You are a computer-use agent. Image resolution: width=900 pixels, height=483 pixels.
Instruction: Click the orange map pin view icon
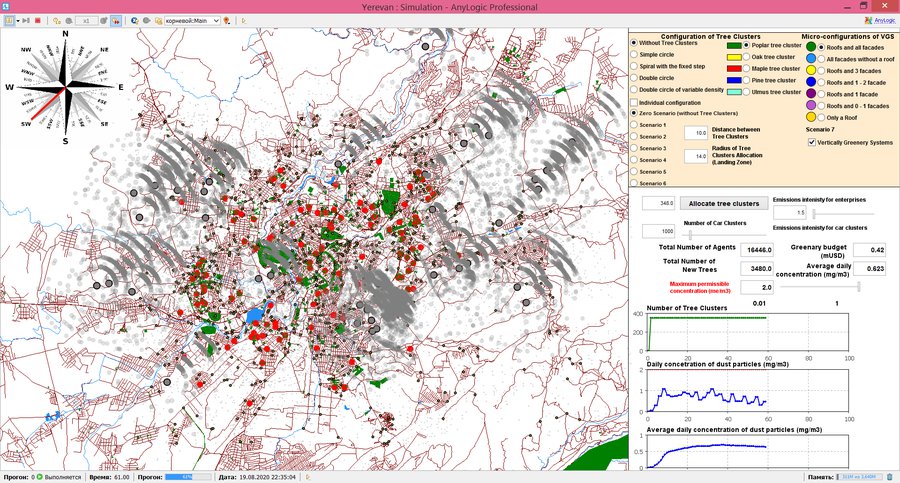pos(227,21)
